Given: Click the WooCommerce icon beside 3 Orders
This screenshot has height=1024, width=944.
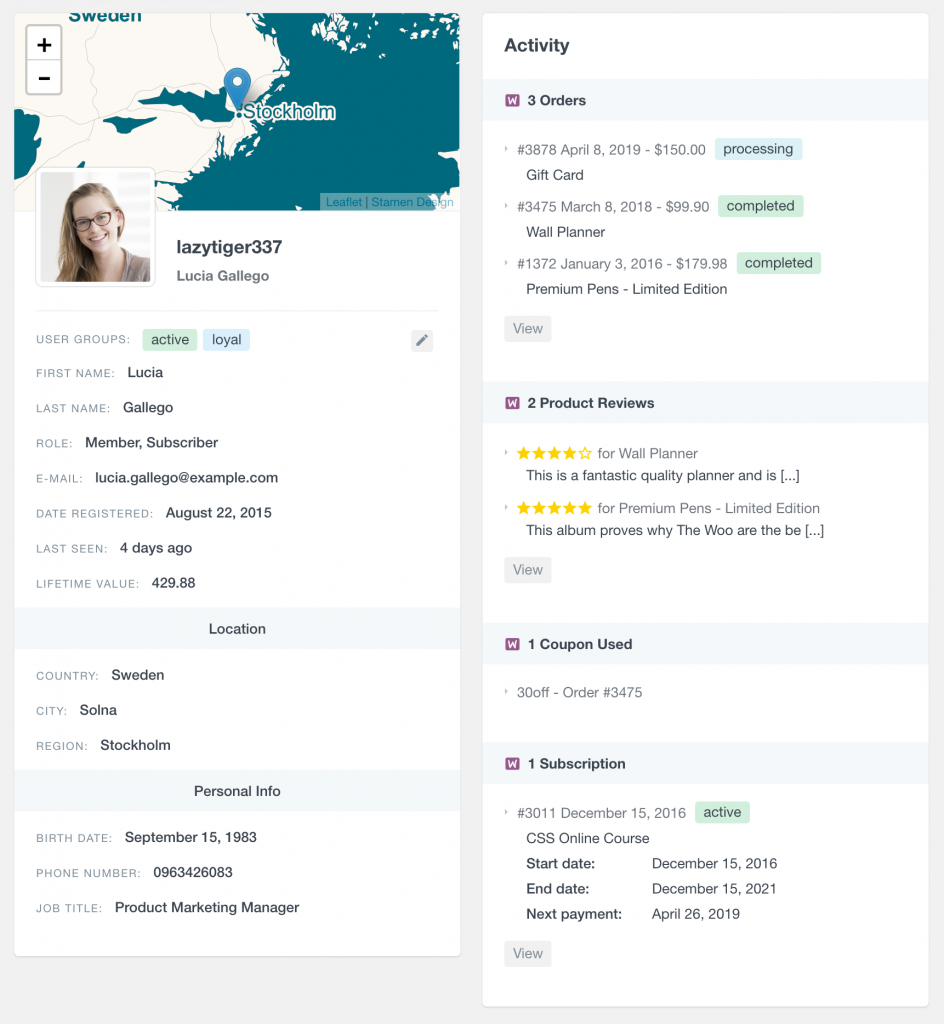Looking at the screenshot, I should [513, 100].
